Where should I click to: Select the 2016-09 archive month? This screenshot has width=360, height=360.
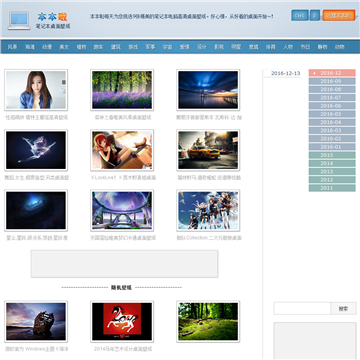332,81
